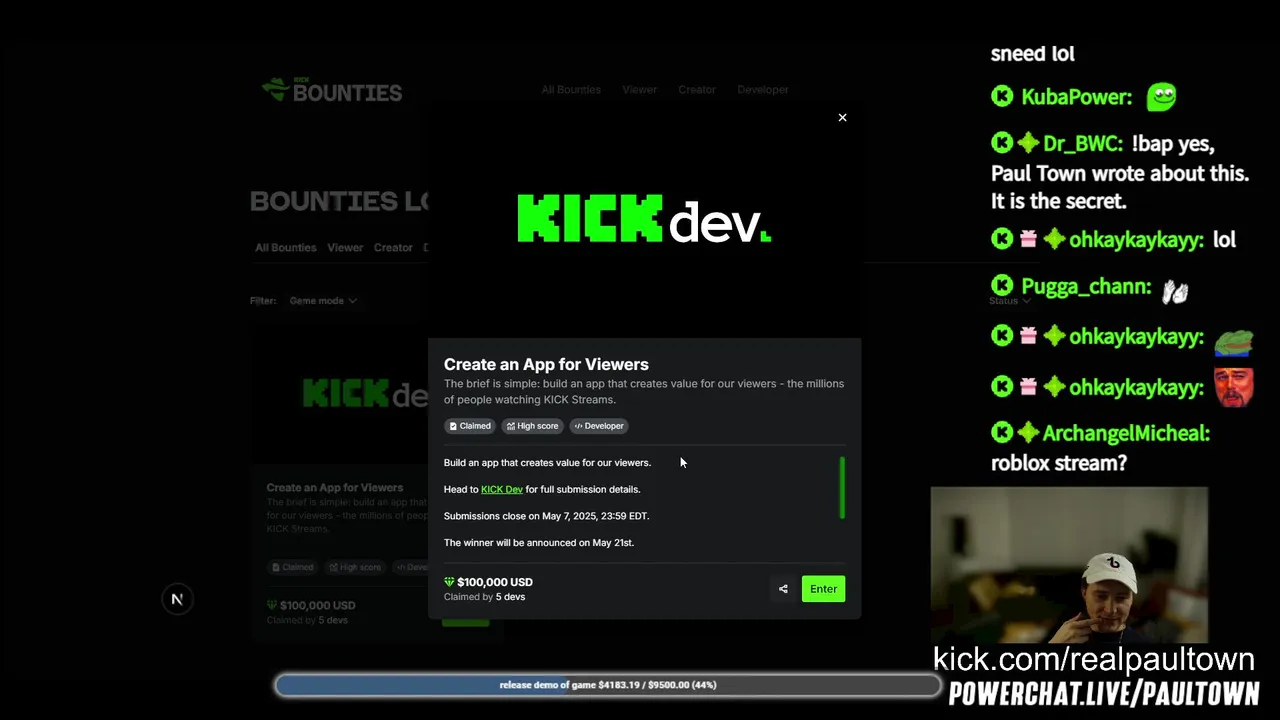
Task: Click the Kick badge beside ArchangelMicheal
Action: click(x=1002, y=433)
